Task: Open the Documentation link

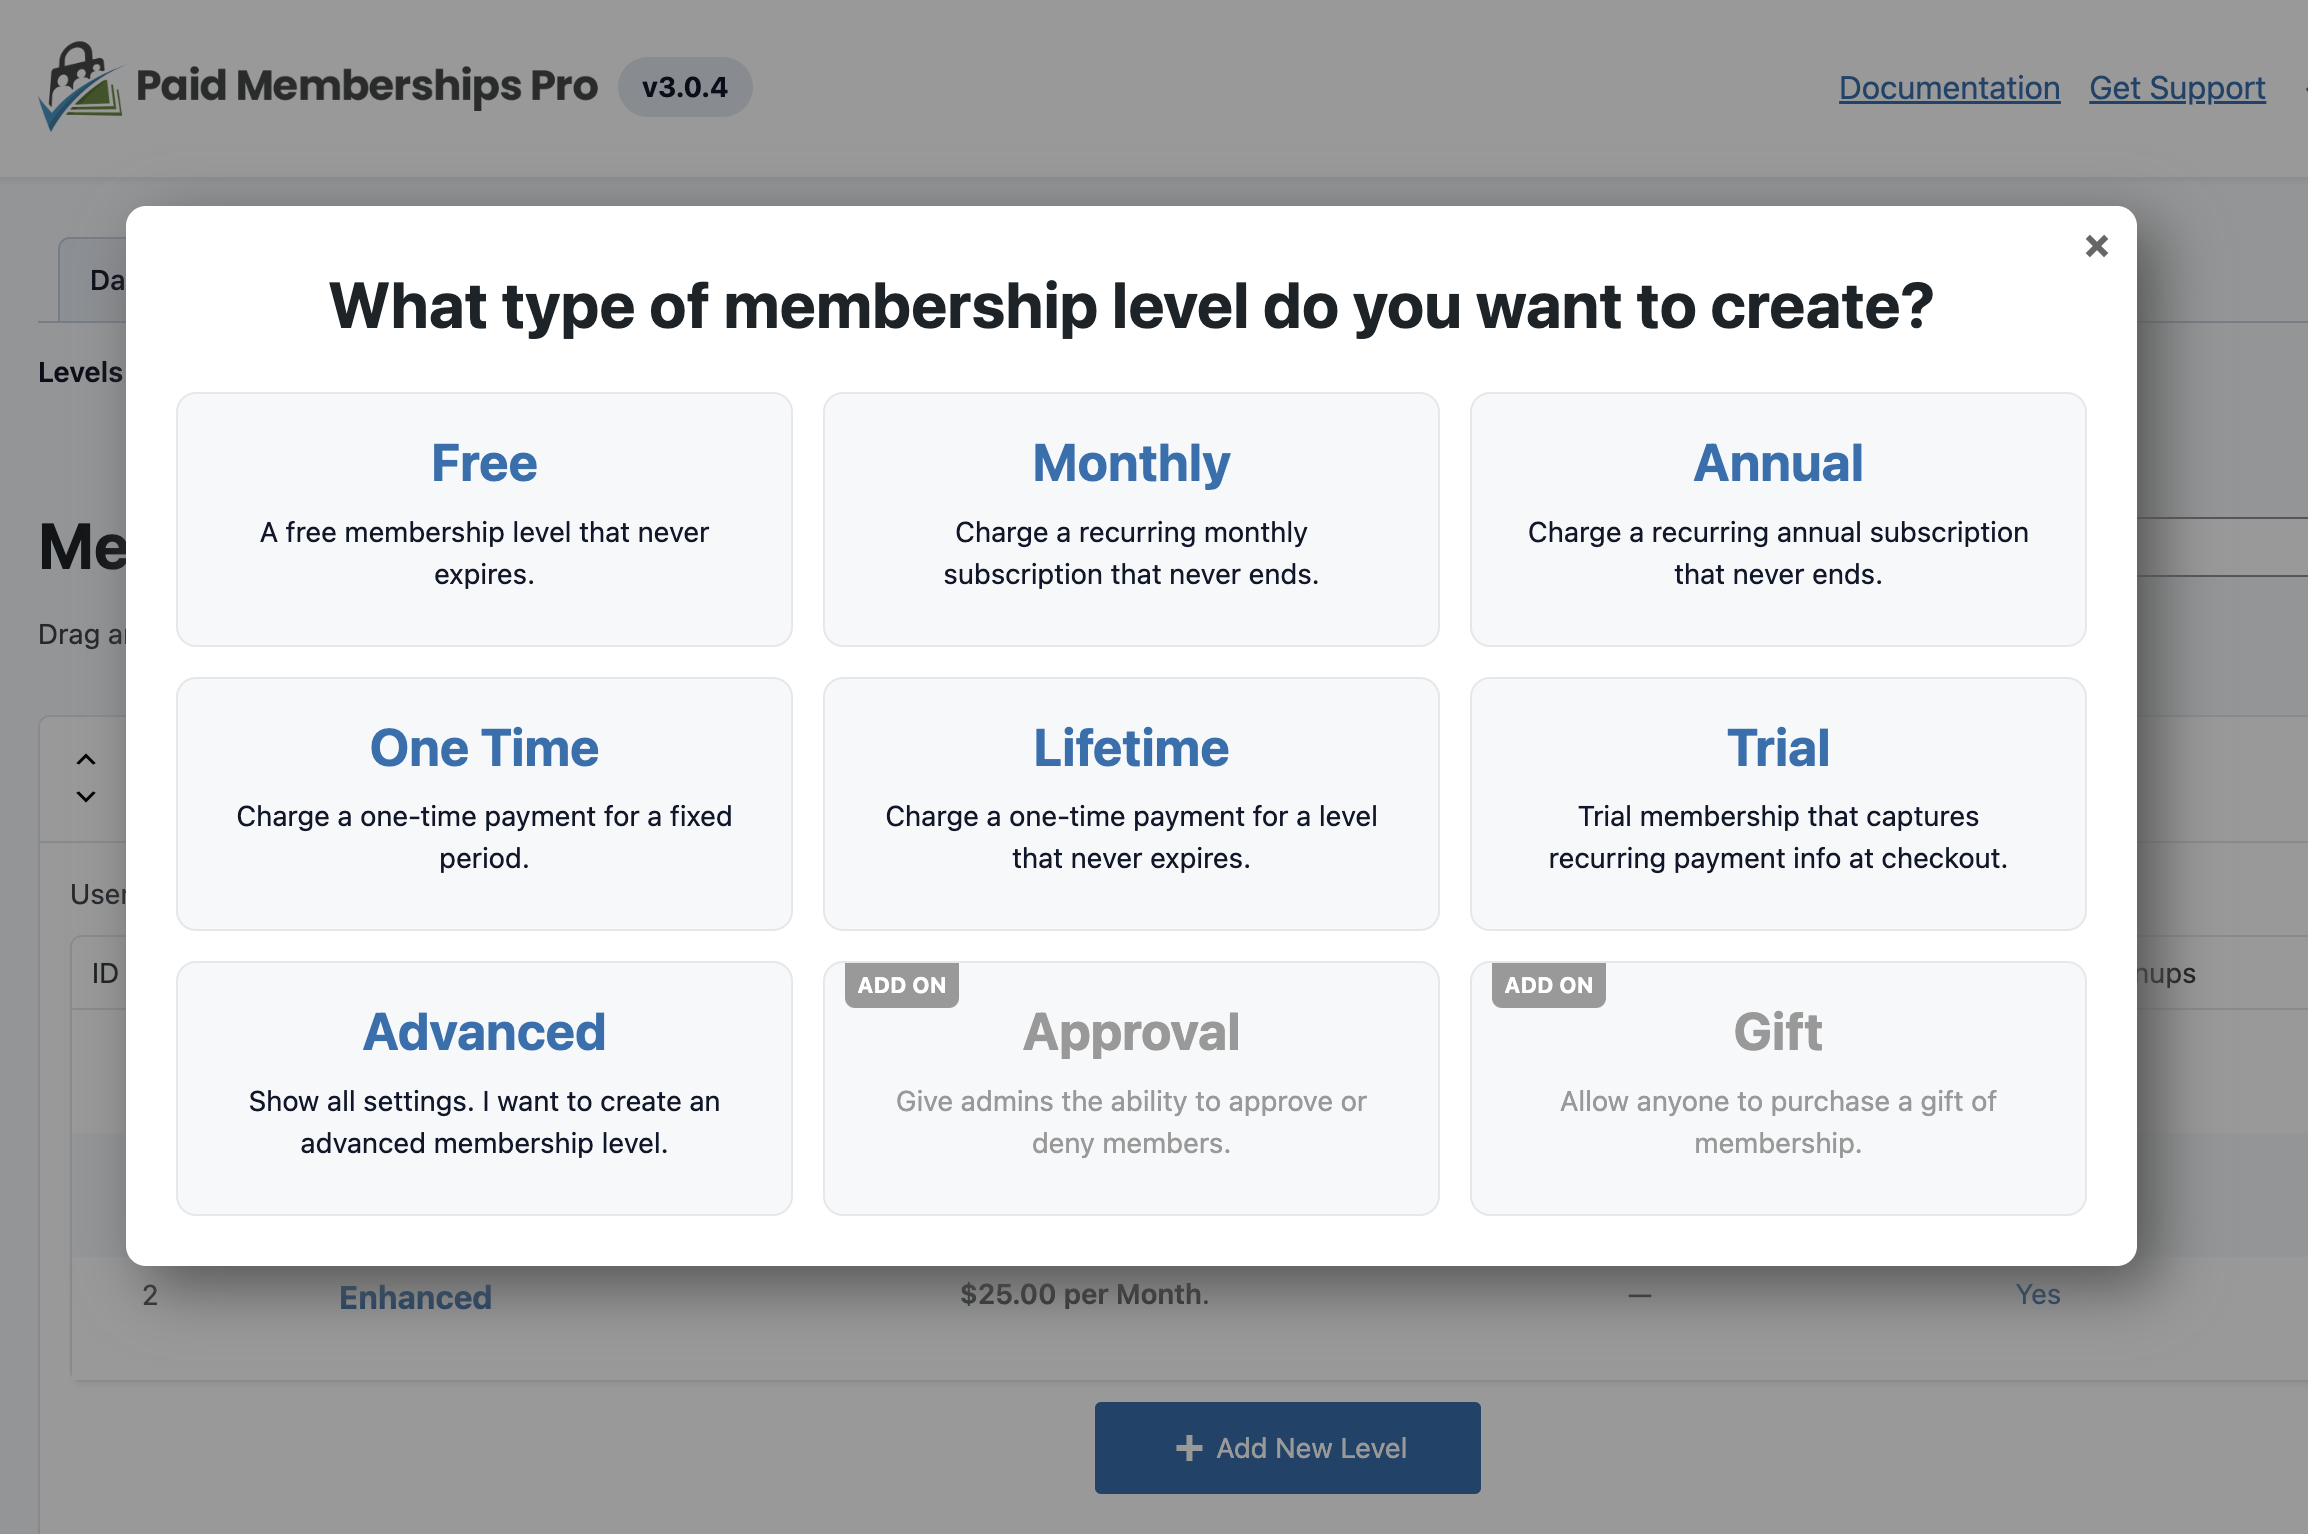Action: 1949,87
